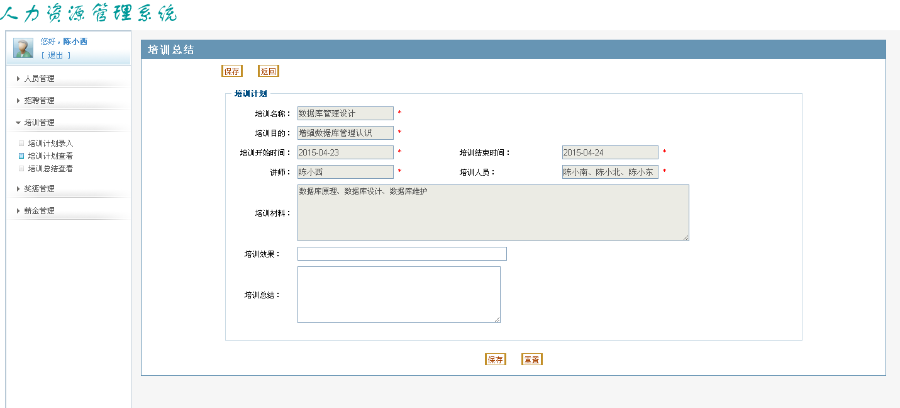This screenshot has width=900, height=408.
Task: Click the 讲师 field
Action: click(346, 172)
